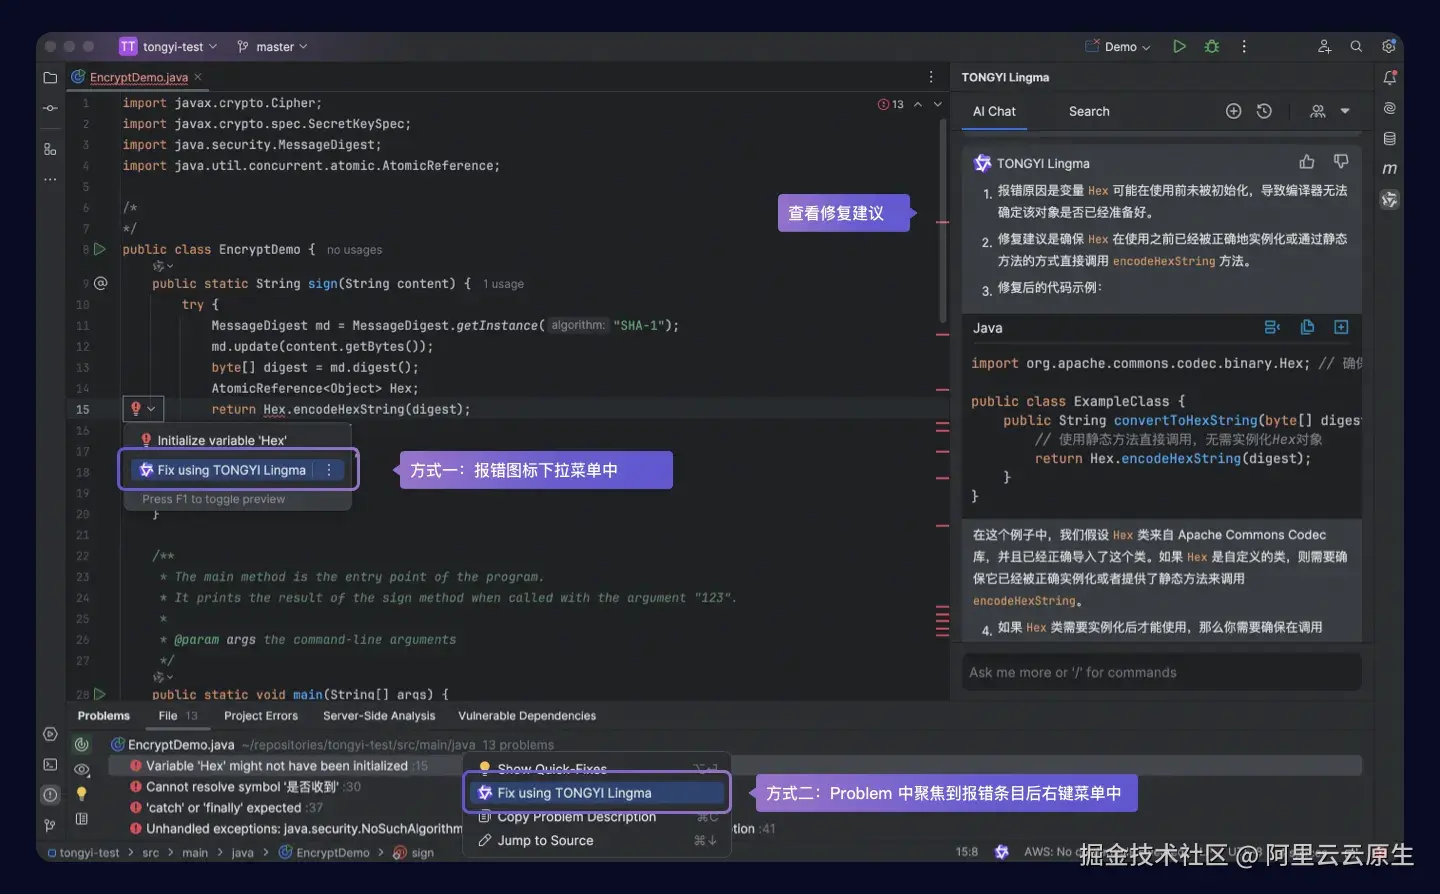Screen dimensions: 1440x894
Task: Open chat history clock icon
Action: [x=1264, y=111]
